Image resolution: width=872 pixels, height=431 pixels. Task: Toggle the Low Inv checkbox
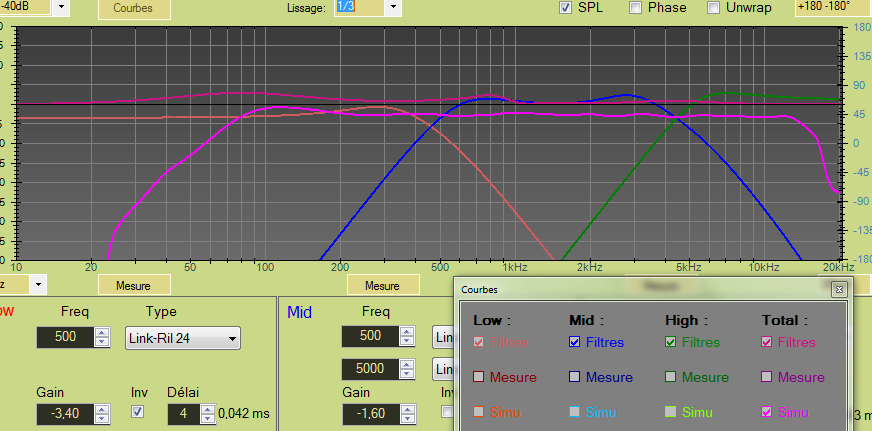tap(139, 412)
